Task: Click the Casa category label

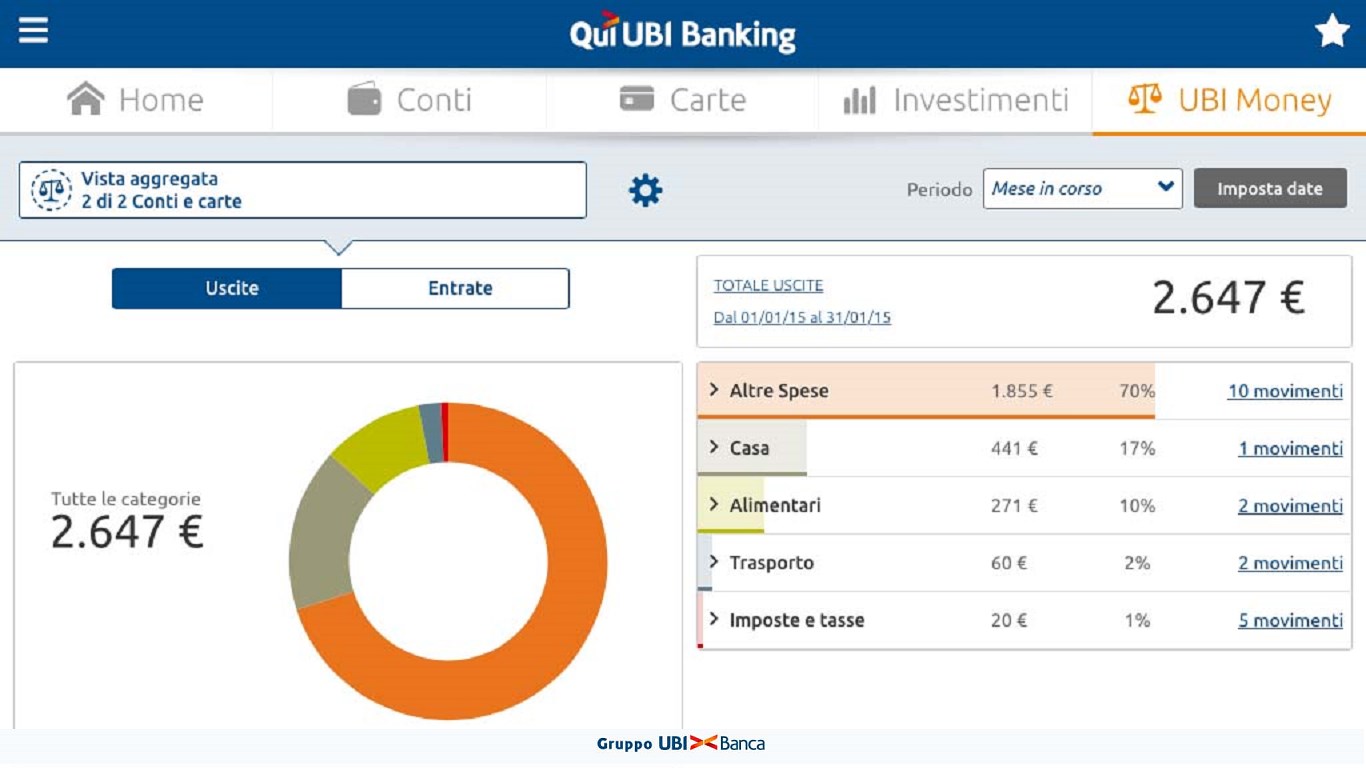Action: pos(749,448)
